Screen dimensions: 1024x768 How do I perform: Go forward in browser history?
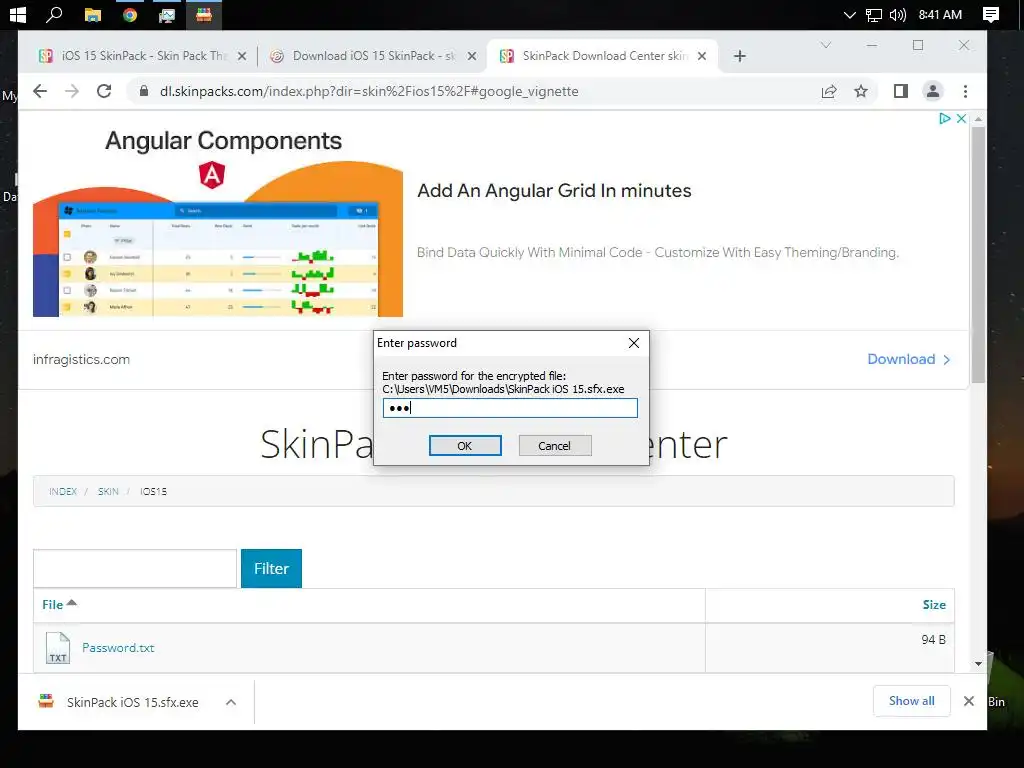(72, 91)
